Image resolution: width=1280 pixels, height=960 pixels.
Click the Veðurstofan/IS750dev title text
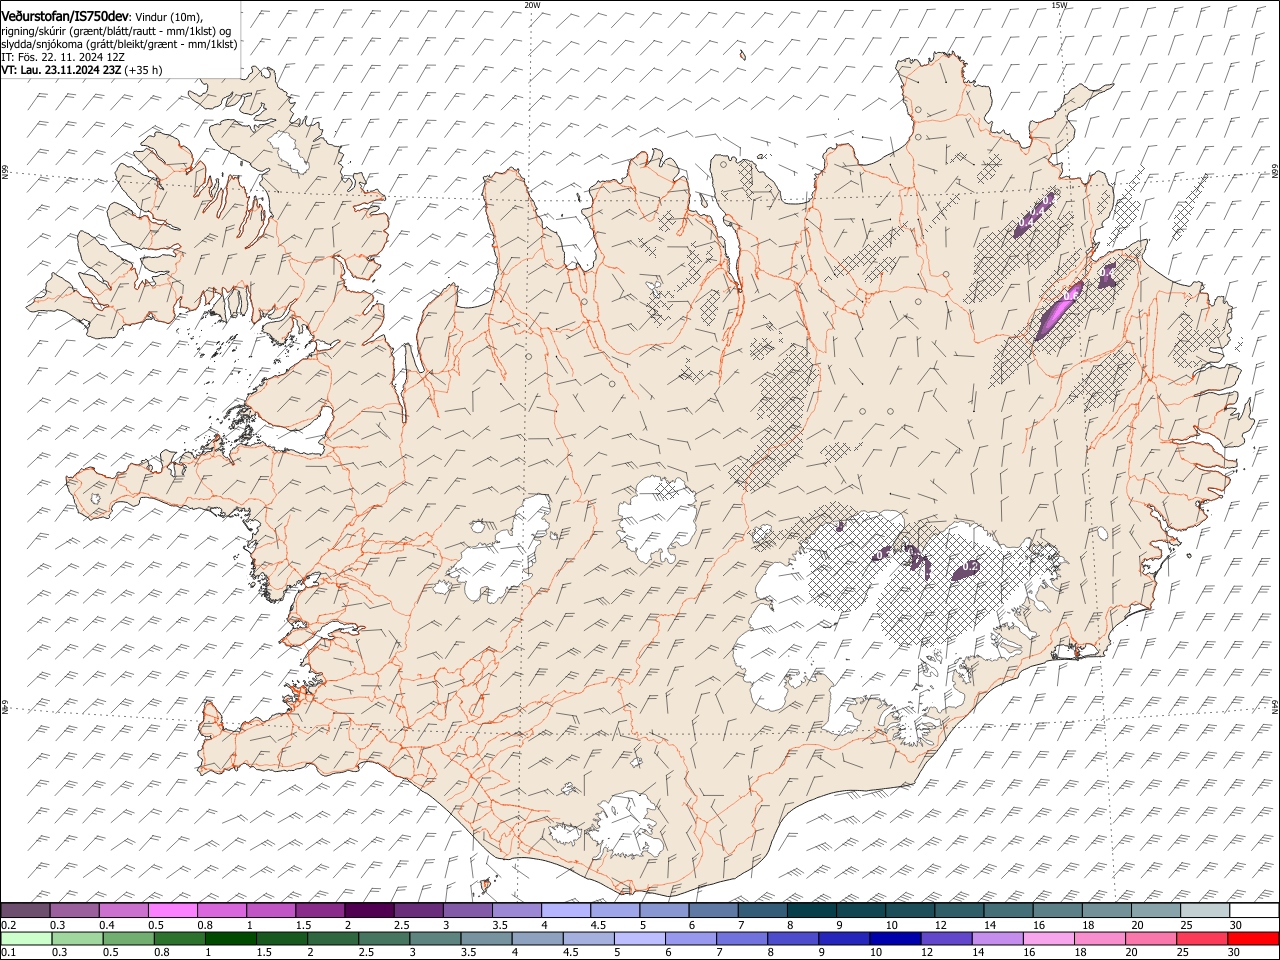(65, 15)
